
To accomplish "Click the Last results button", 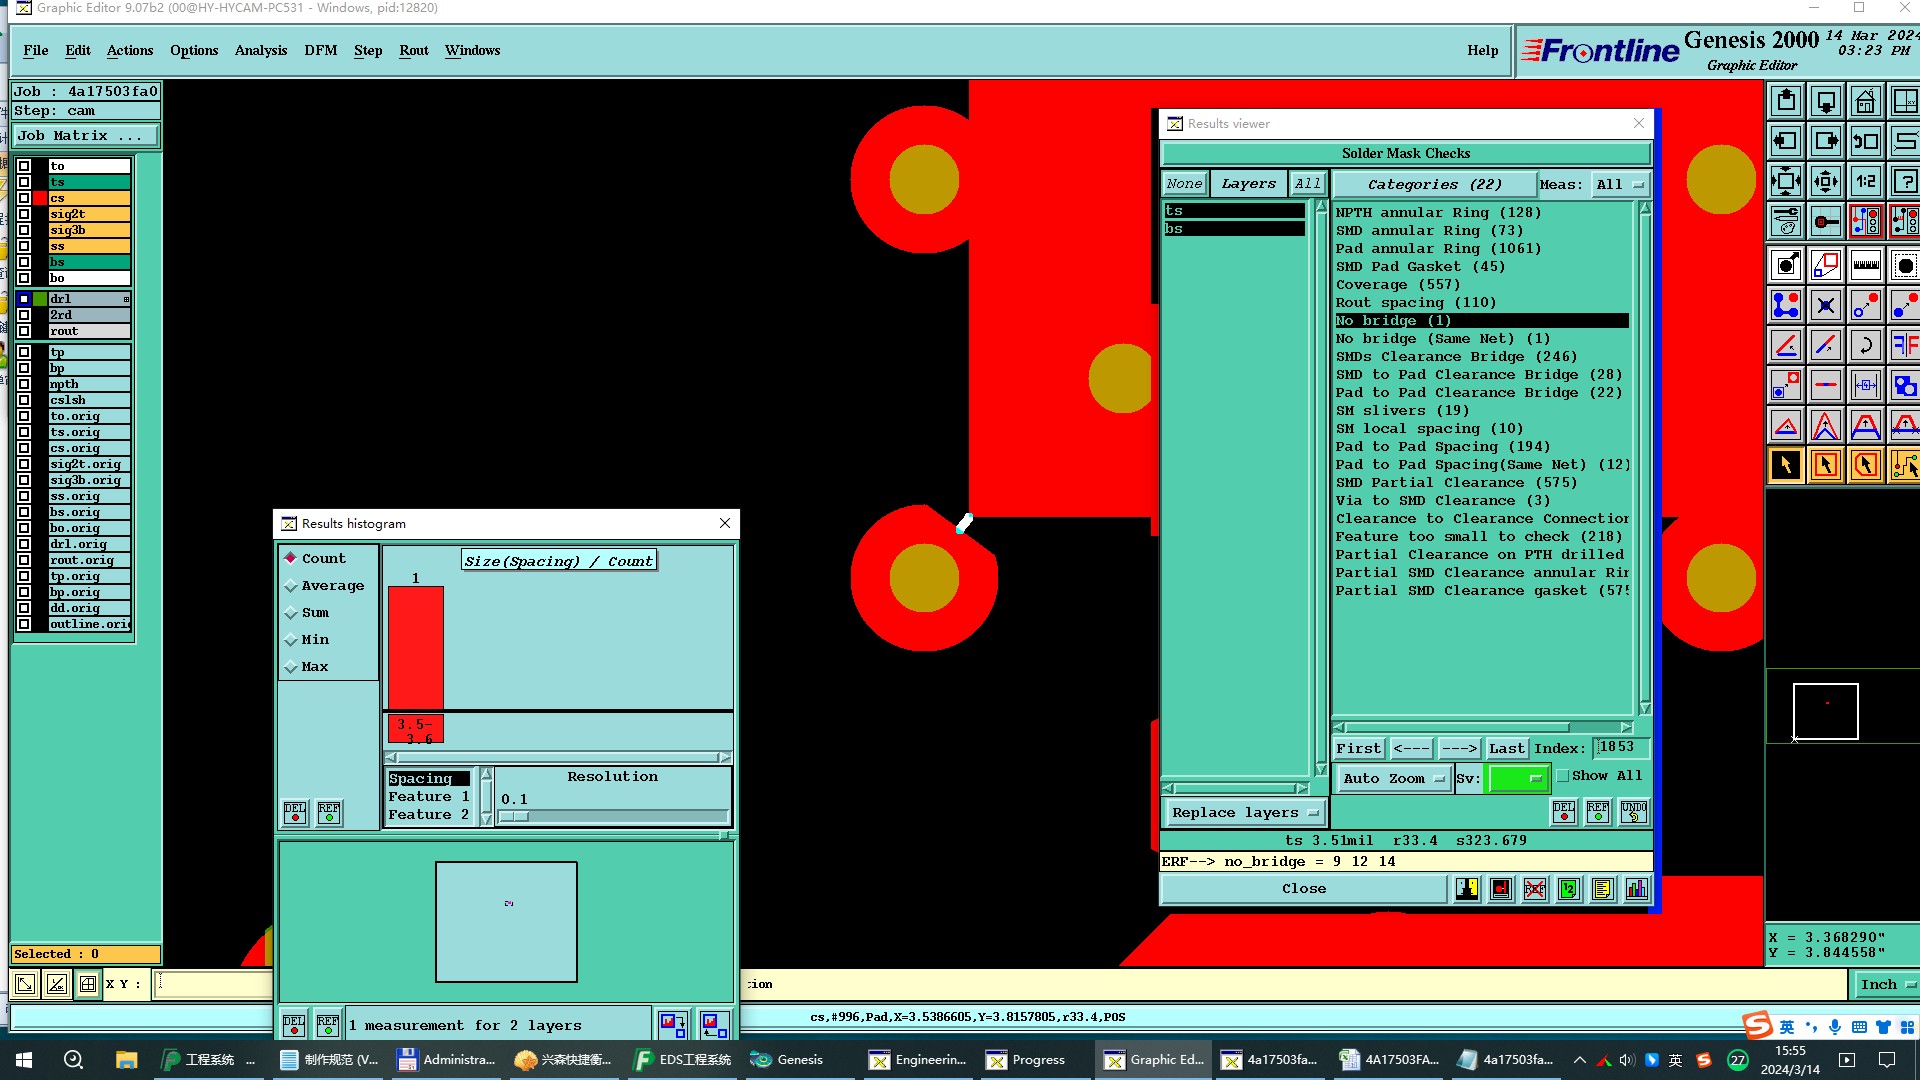I will coord(1506,748).
